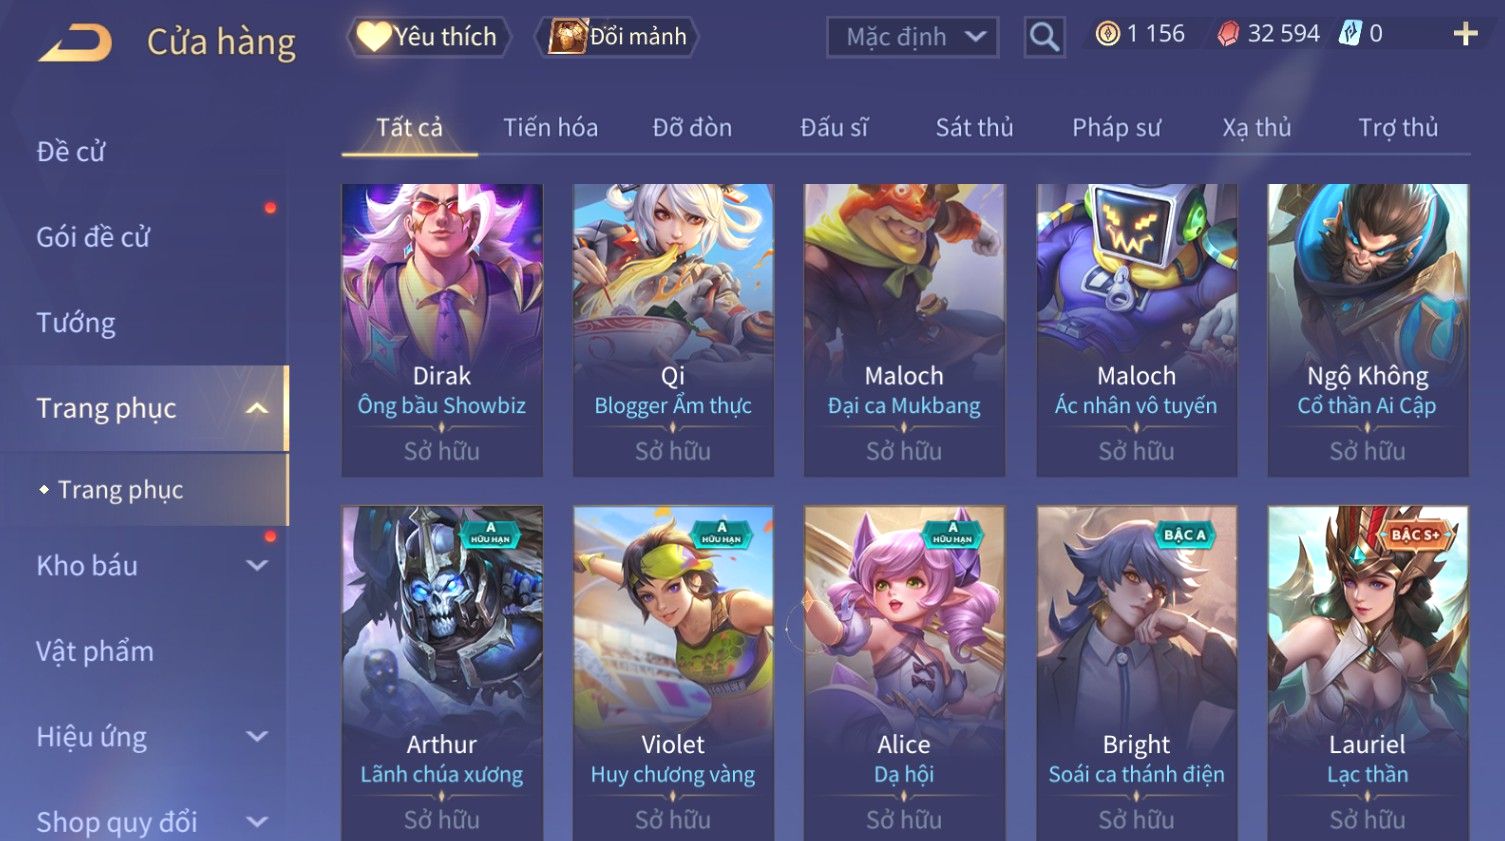Switch to the Sát thủ tab
Image resolution: width=1505 pixels, height=841 pixels.
point(974,127)
